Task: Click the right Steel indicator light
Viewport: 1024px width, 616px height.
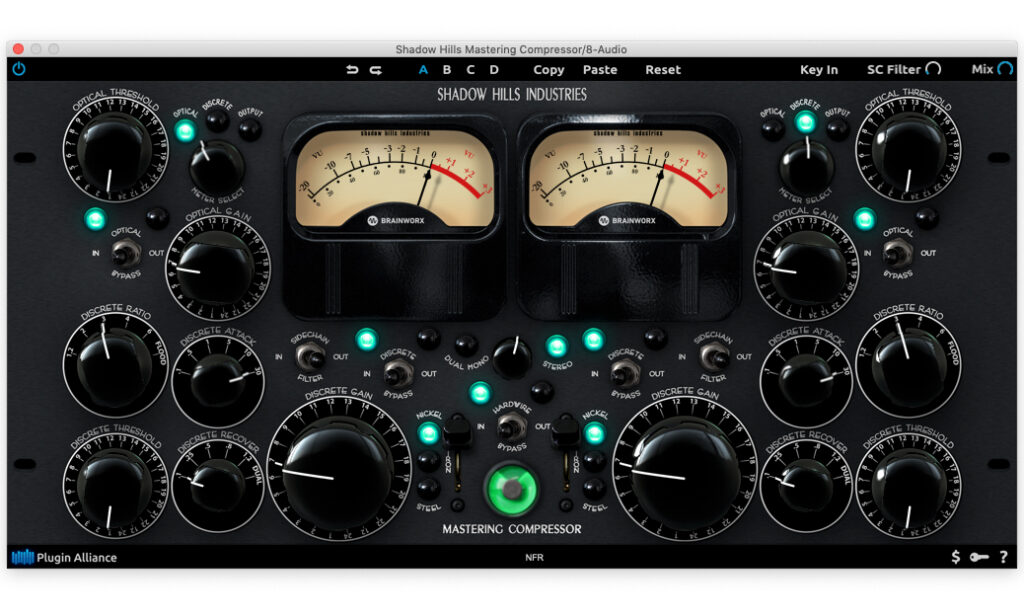Action: (x=594, y=488)
